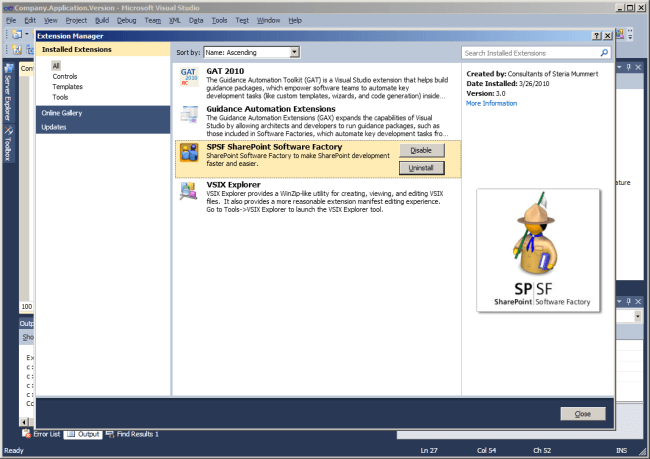The image size is (650, 459).
Task: Click the Version 3.0 detail text
Action: (x=486, y=94)
